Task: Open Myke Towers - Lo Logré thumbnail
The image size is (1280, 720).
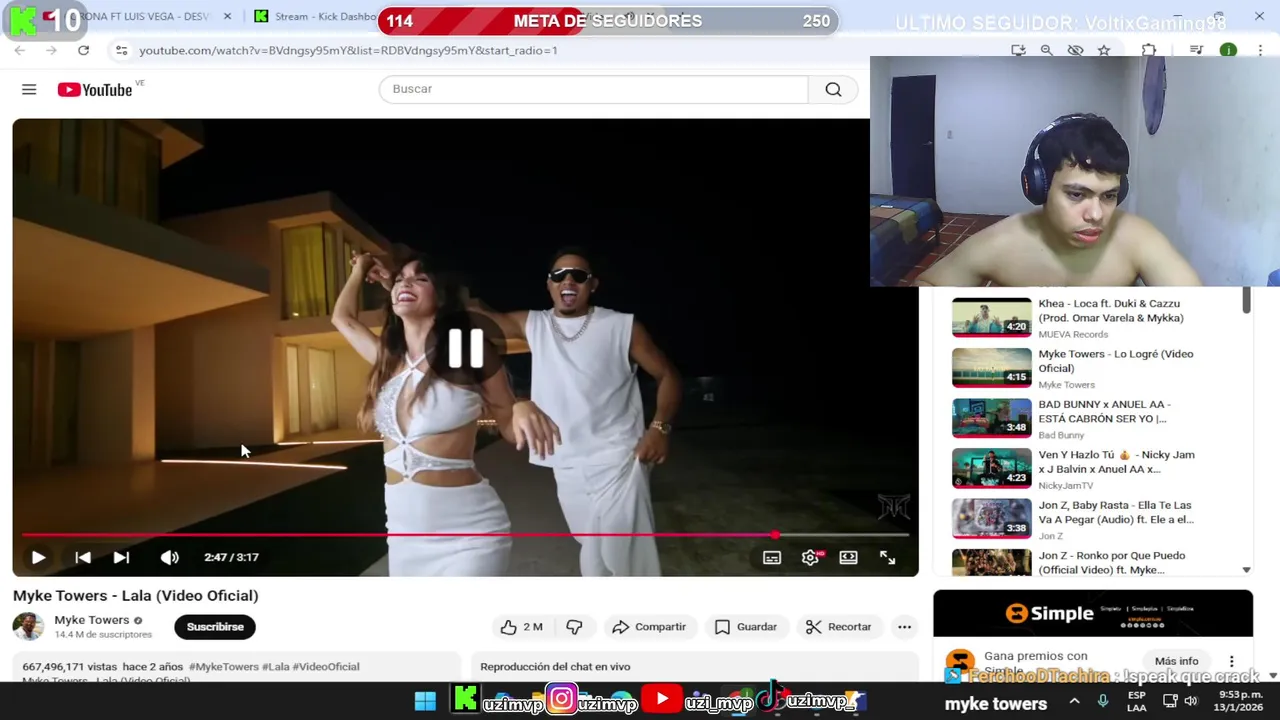Action: click(x=991, y=367)
